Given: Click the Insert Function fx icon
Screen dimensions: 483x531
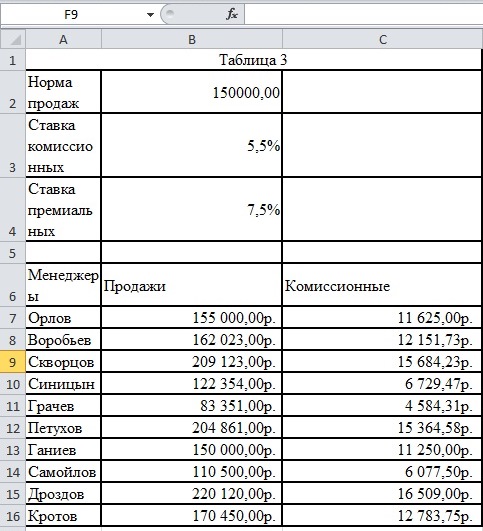Looking at the screenshot, I should [232, 14].
